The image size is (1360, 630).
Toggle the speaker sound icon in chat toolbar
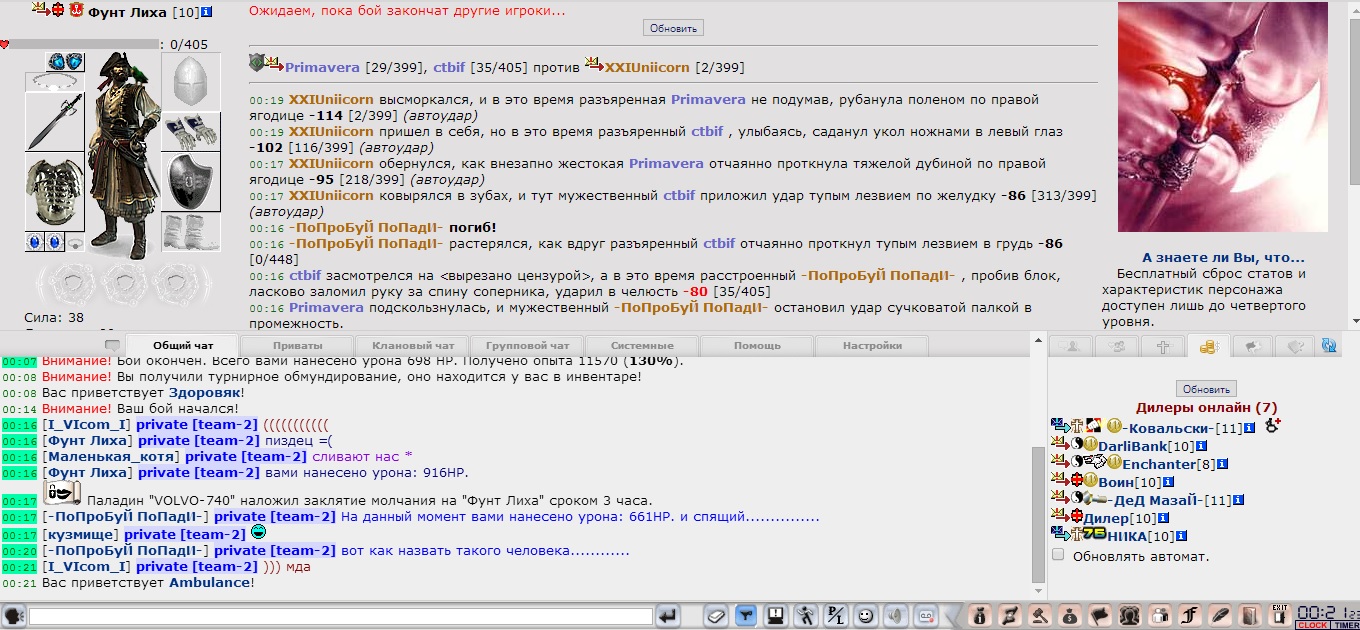[x=896, y=616]
